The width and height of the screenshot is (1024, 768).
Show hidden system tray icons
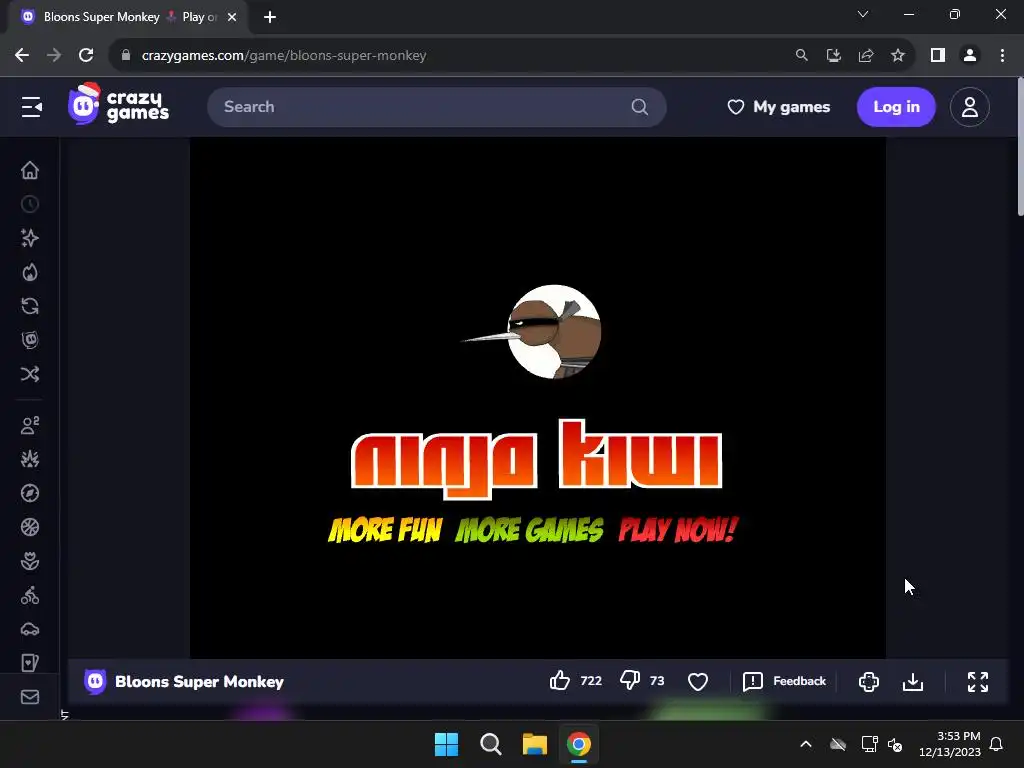[x=806, y=744]
